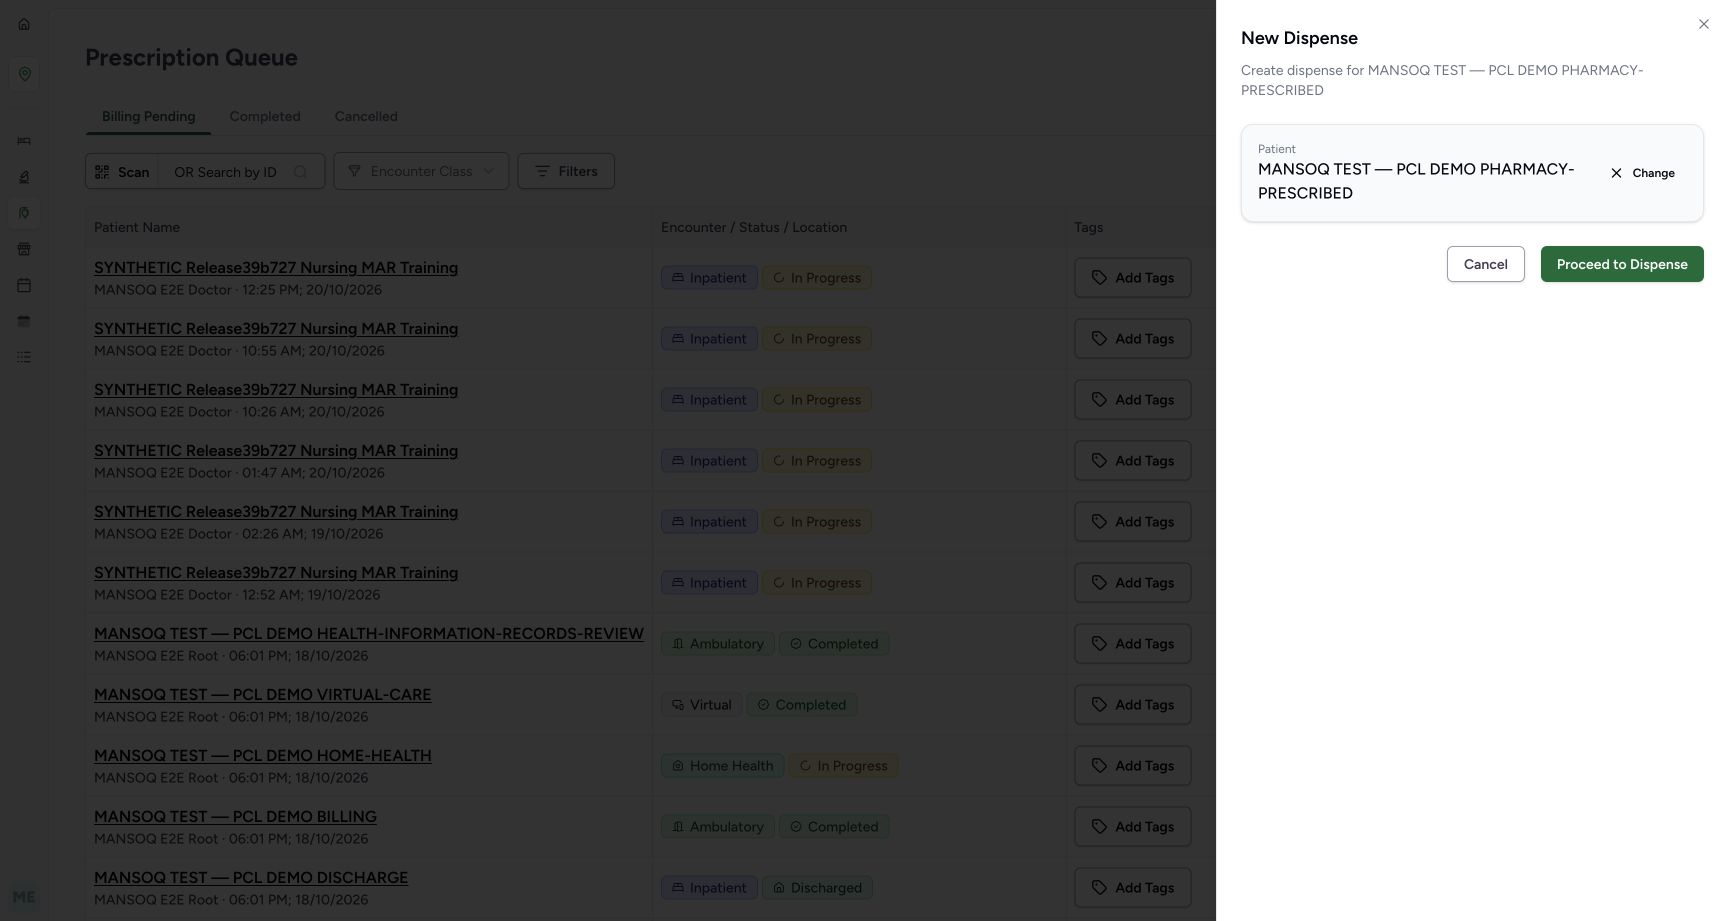1728x921 pixels.
Task: Open the beds icon in the sidebar
Action: point(24,141)
